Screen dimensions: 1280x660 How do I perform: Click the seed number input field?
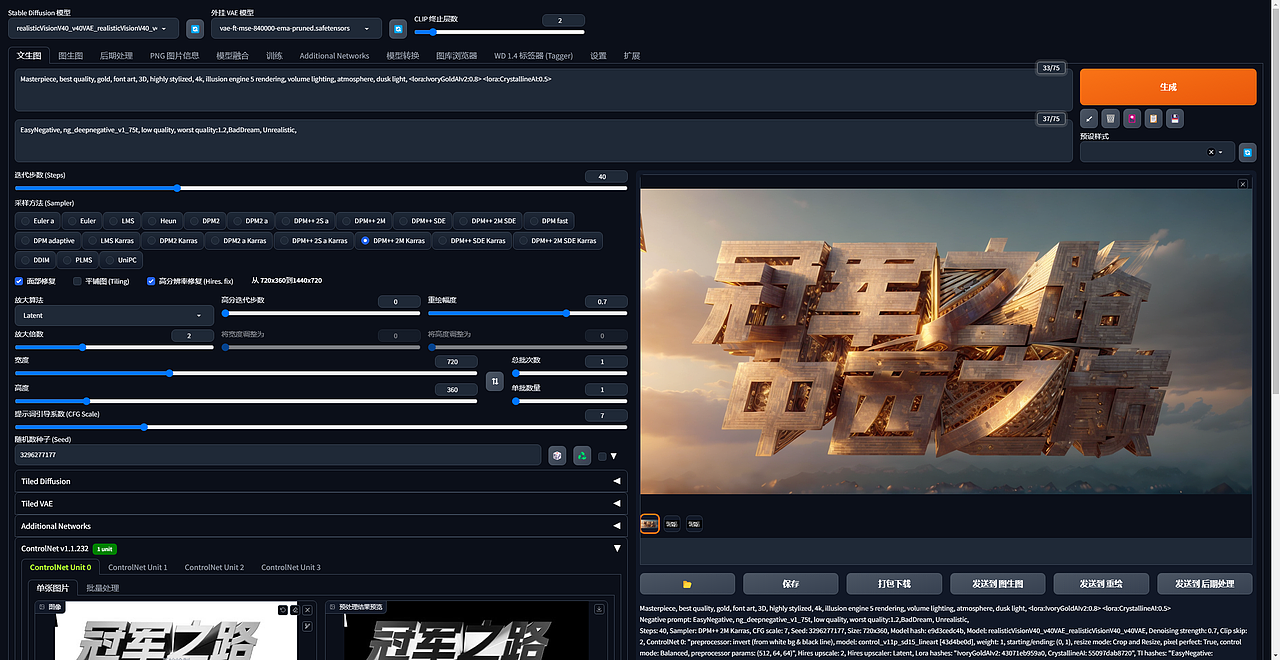278,455
